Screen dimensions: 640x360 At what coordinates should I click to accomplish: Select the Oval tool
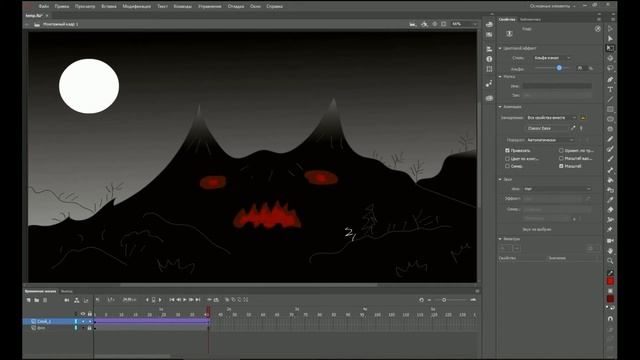point(610,119)
